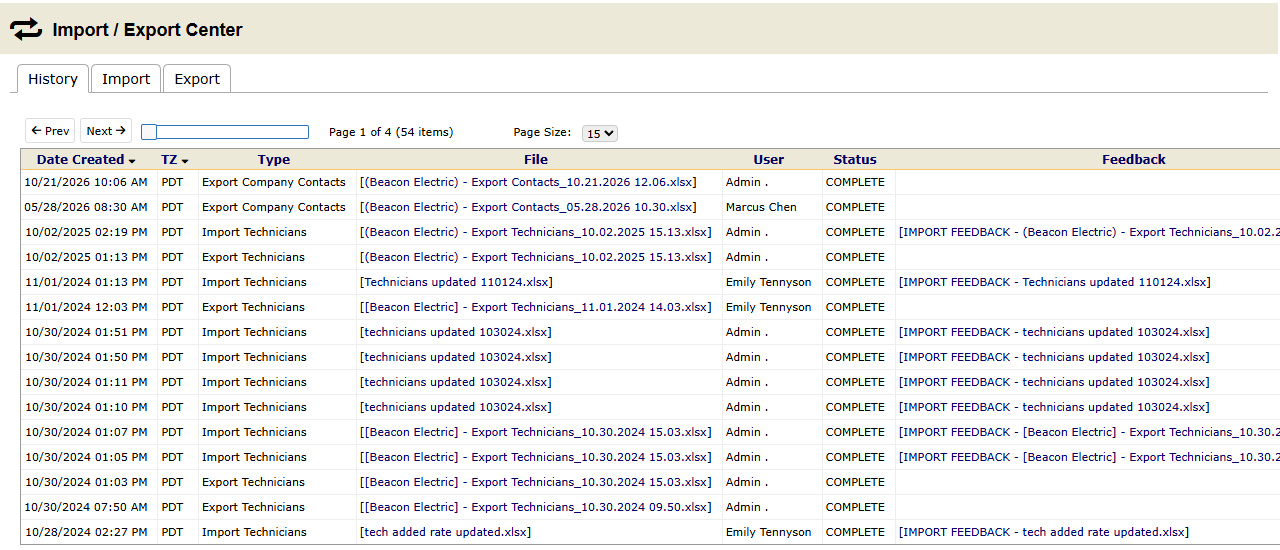Screen dimensions: 1280x550
Task: Sort by TZ column header
Action: coord(174,160)
